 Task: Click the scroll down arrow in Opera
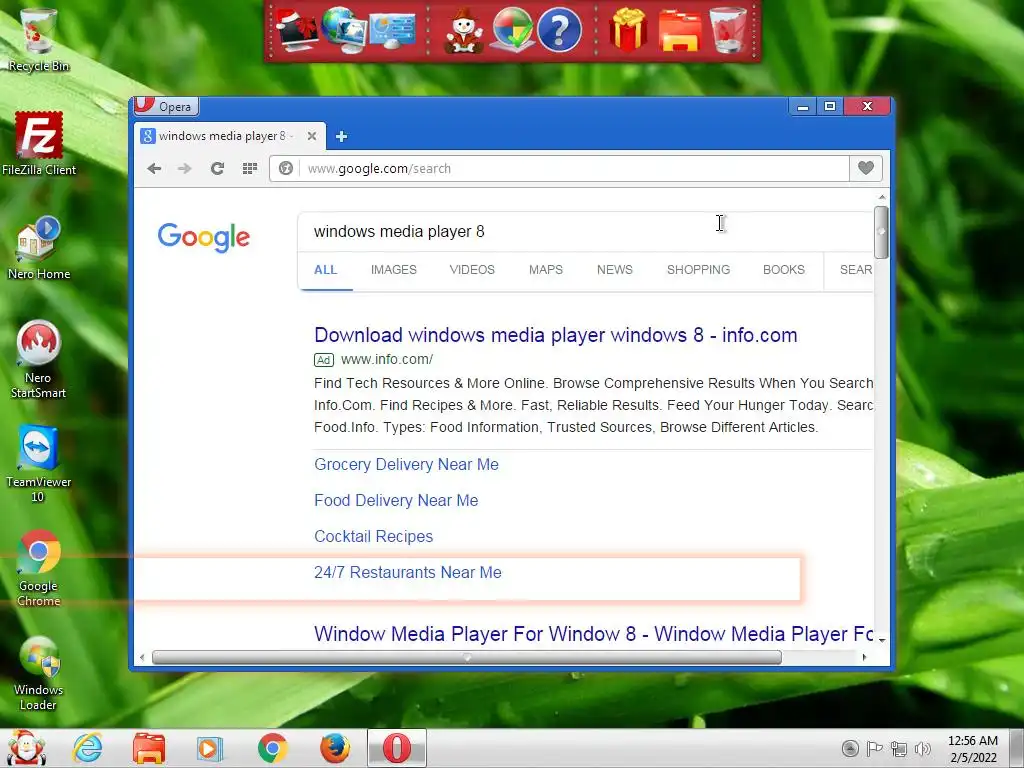(x=882, y=640)
